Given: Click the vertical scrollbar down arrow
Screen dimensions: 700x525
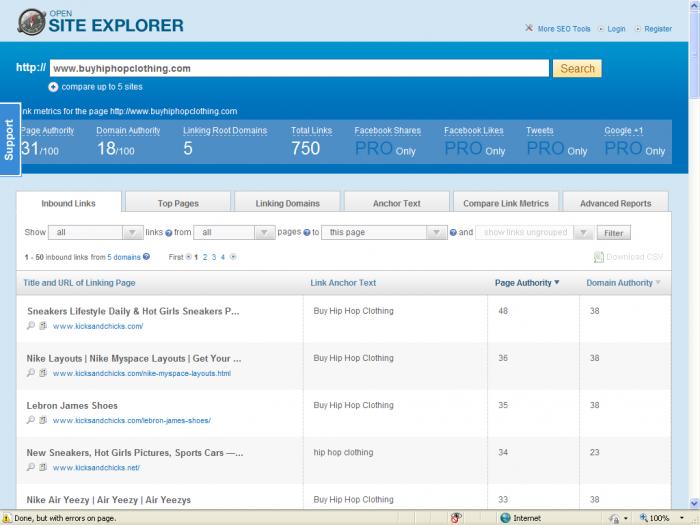Looking at the screenshot, I should [x=694, y=503].
